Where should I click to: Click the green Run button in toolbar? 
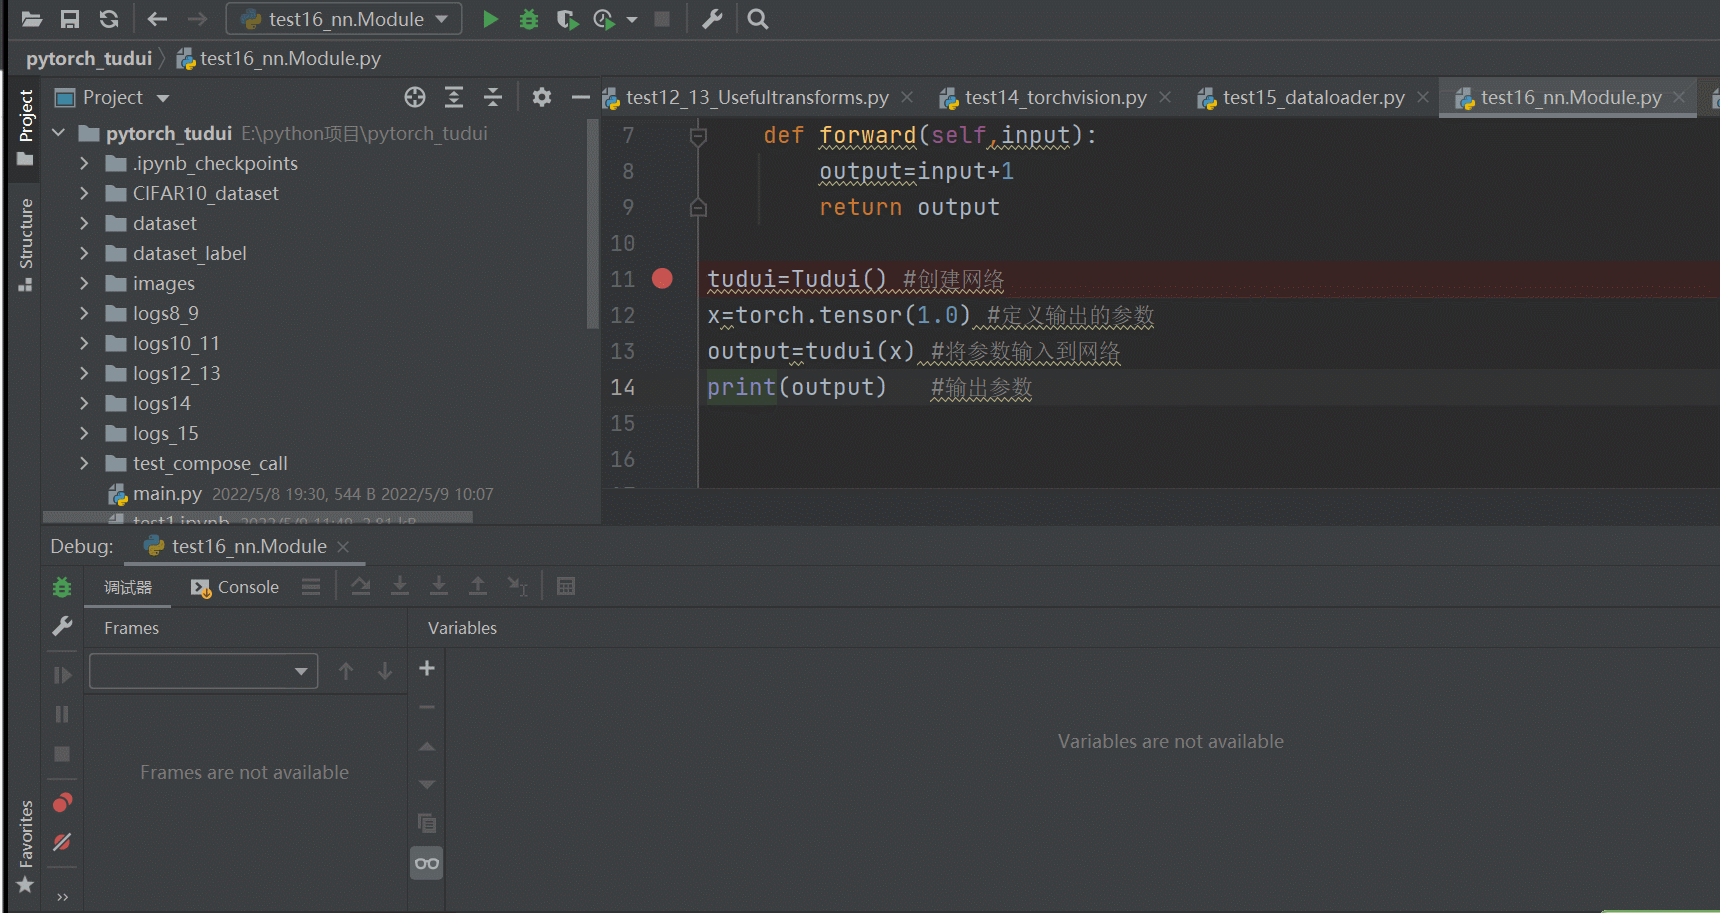point(490,19)
